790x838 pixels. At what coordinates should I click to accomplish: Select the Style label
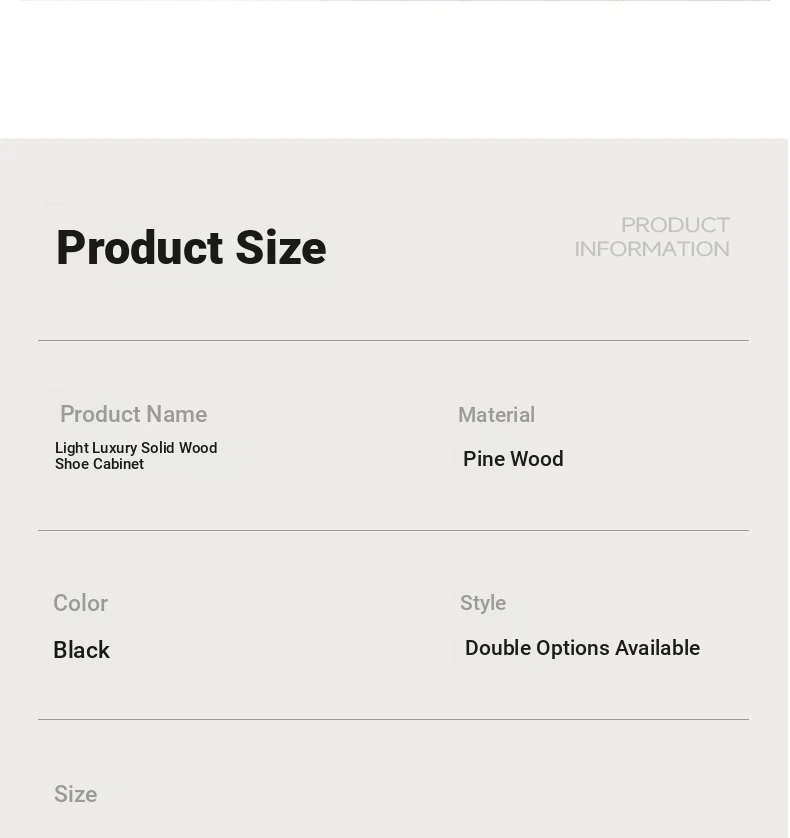pyautogui.click(x=483, y=603)
